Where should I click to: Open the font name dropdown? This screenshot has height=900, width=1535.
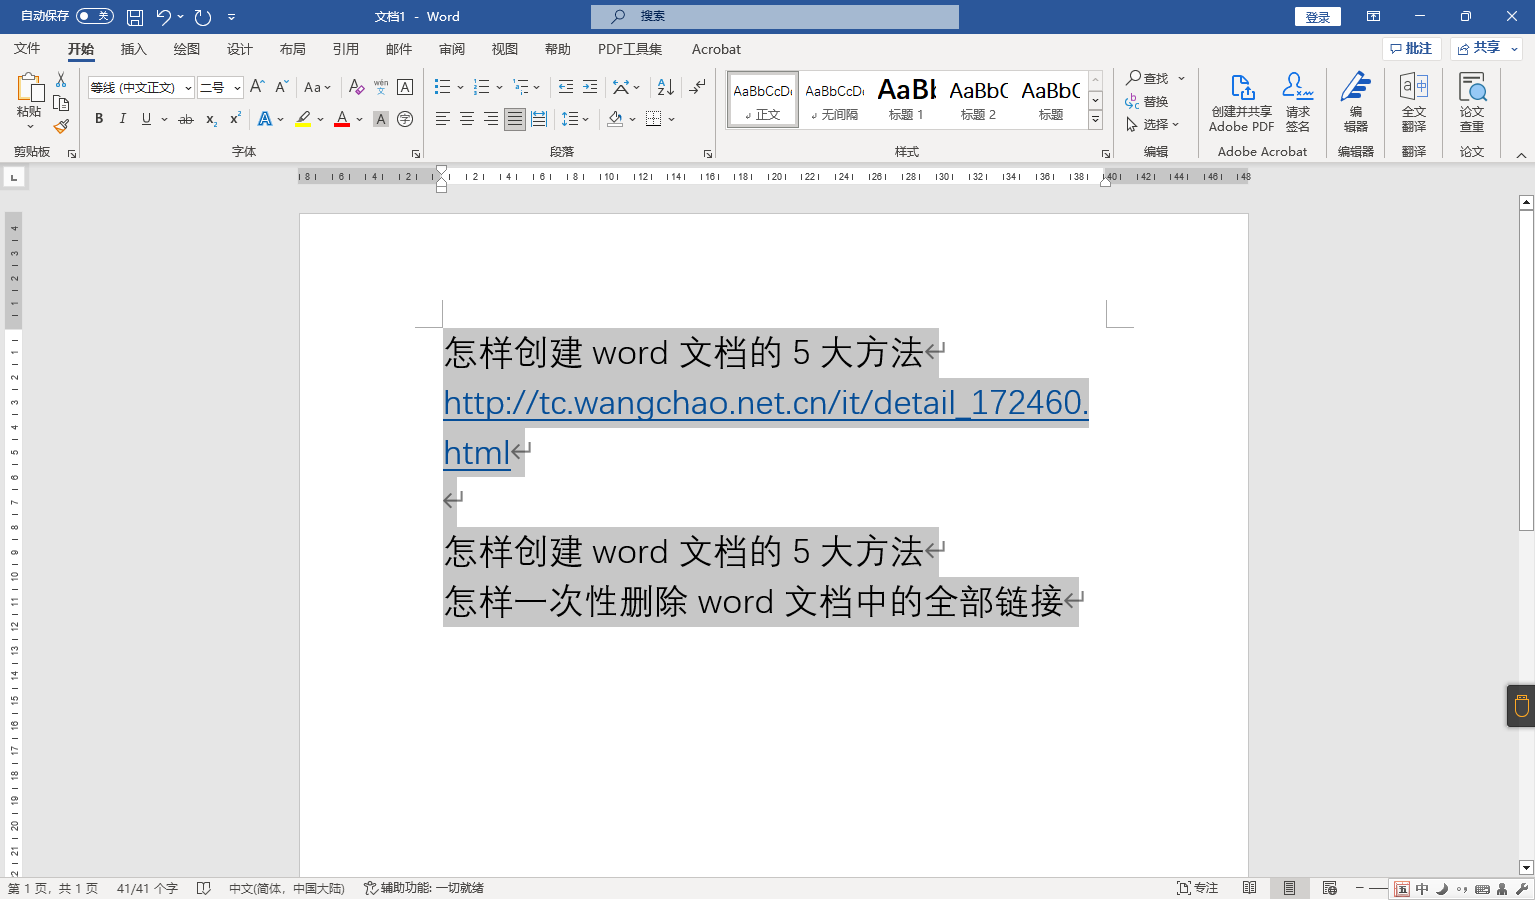click(187, 88)
